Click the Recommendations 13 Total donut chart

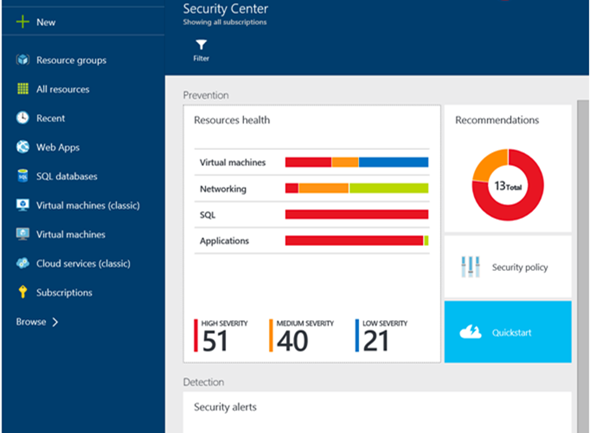click(508, 185)
